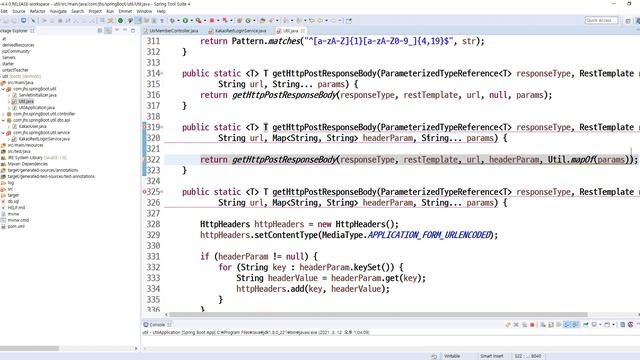Screen dimensions: 640x360
Task: Click the editor horizontal scrollbar
Action: [378, 315]
